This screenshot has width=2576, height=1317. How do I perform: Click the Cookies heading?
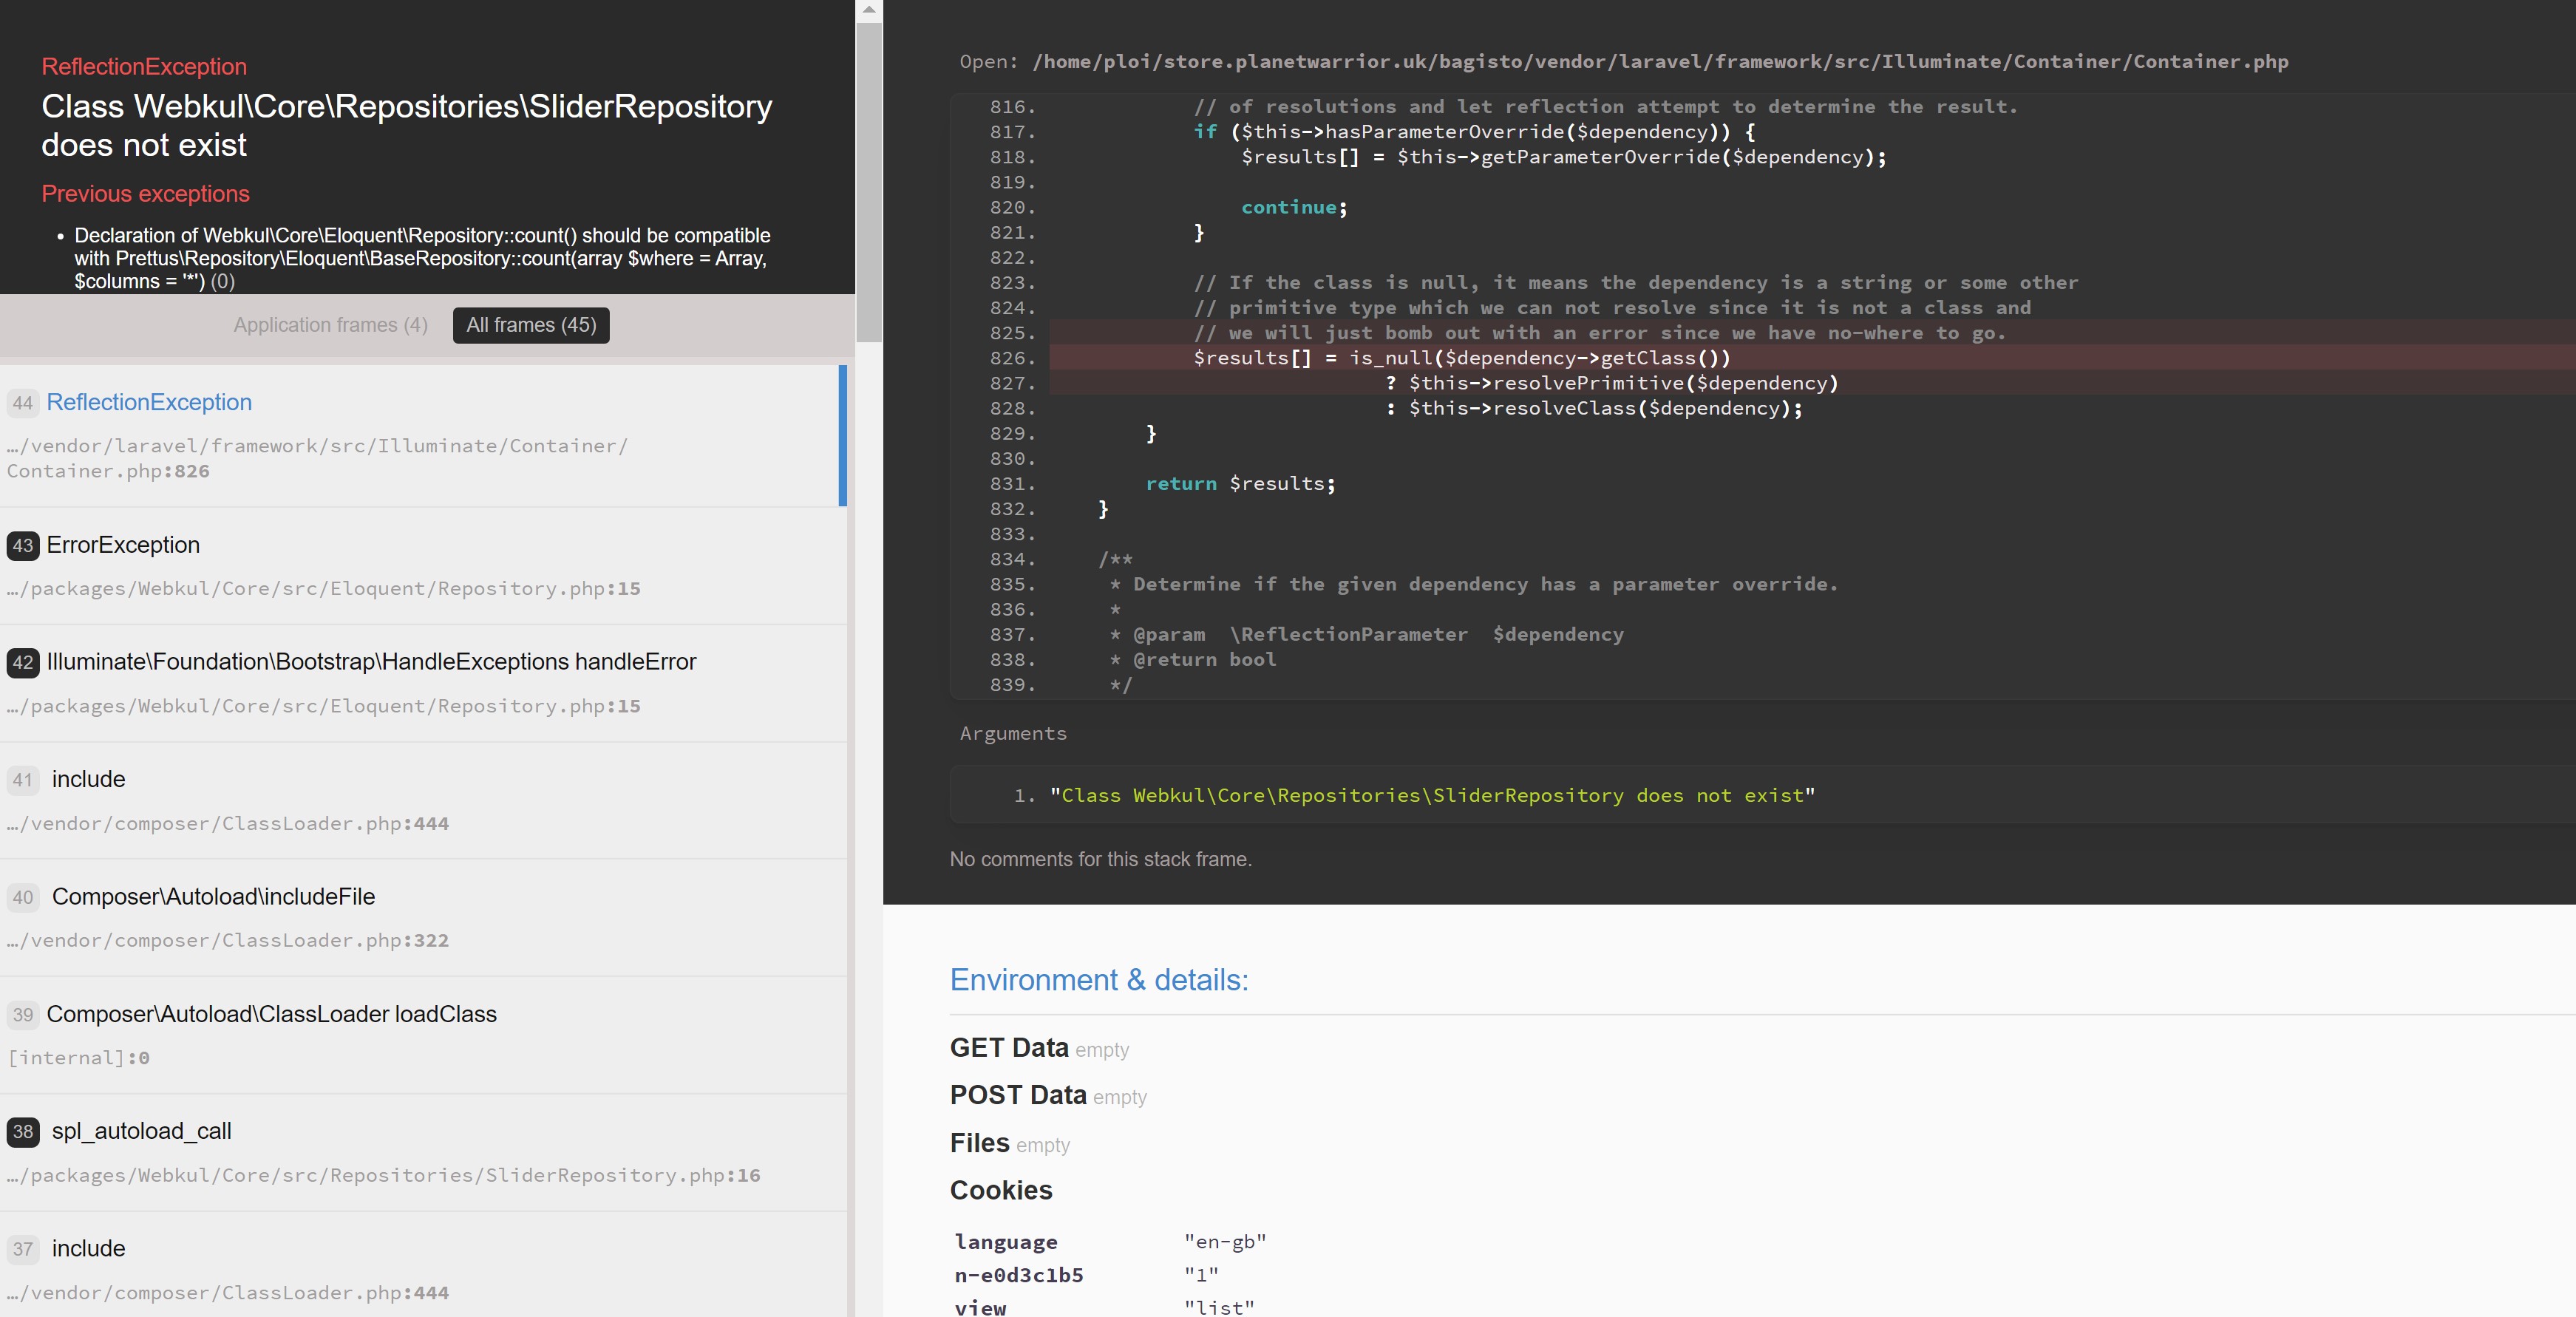click(1001, 1190)
